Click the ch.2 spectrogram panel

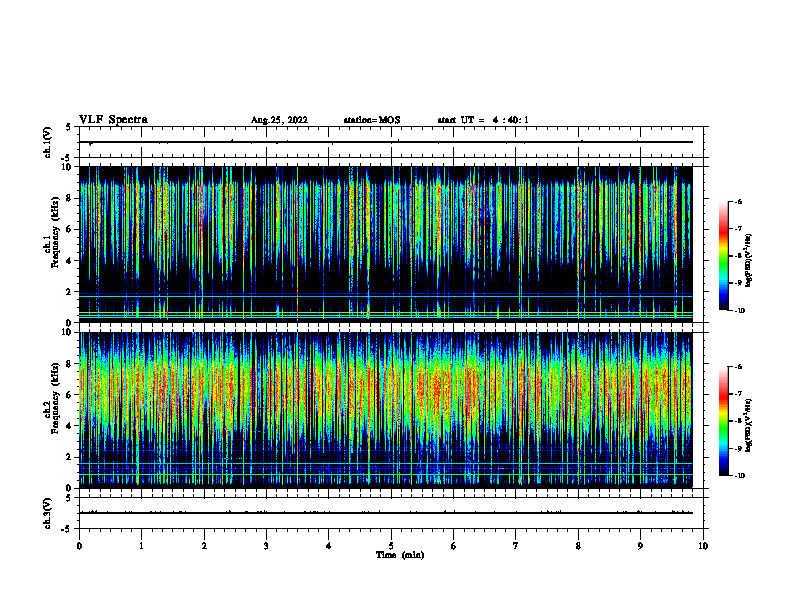(x=385, y=410)
